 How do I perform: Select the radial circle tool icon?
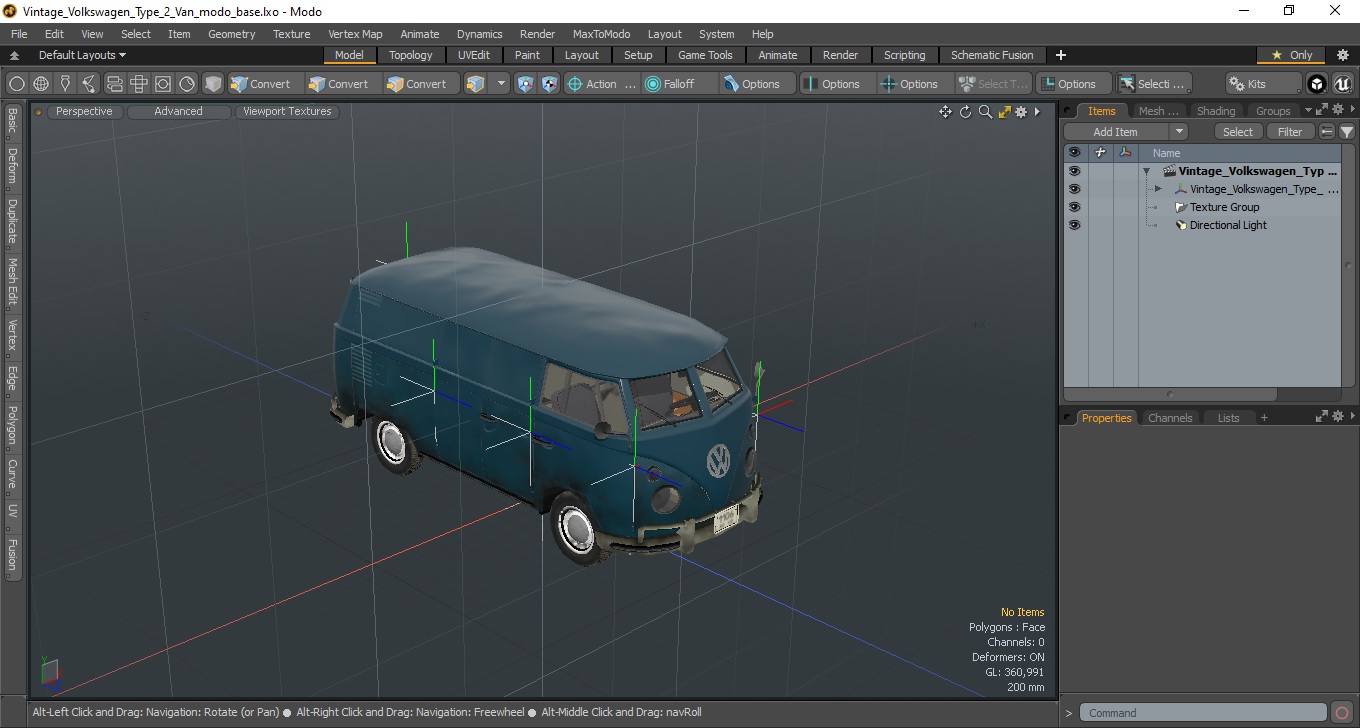point(187,84)
